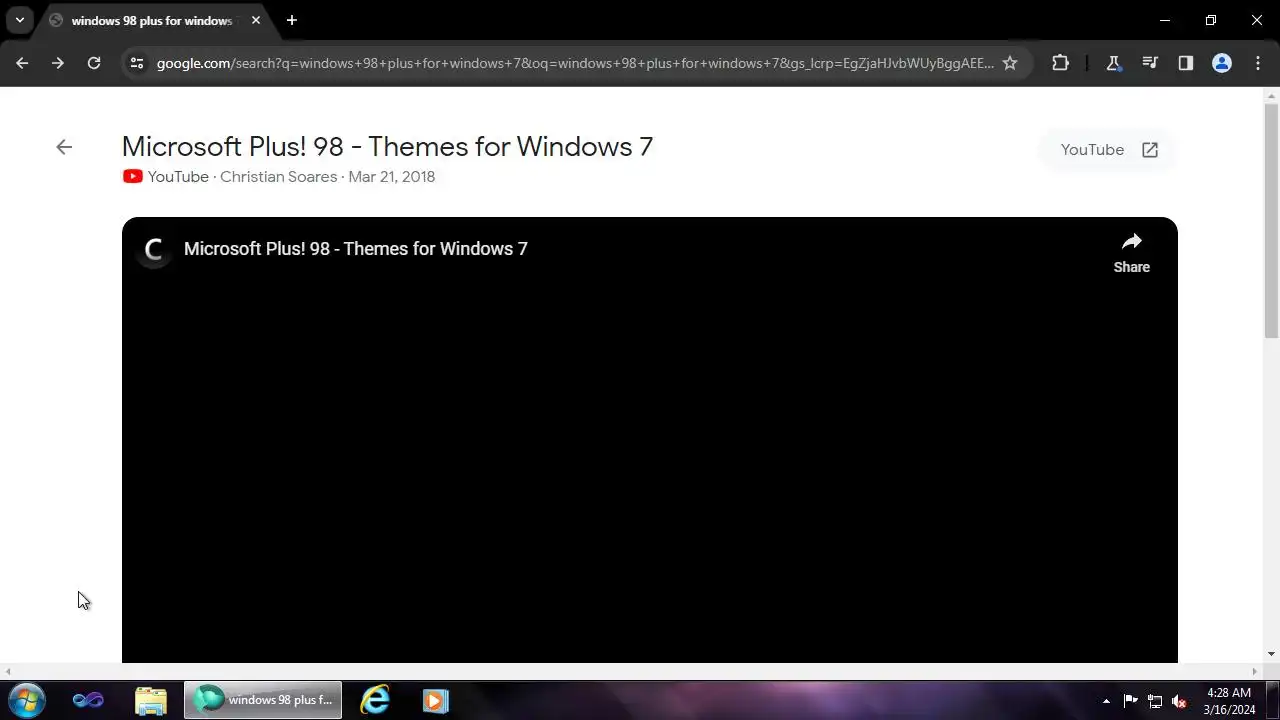Launch Internet Explorer from taskbar

pyautogui.click(x=375, y=700)
